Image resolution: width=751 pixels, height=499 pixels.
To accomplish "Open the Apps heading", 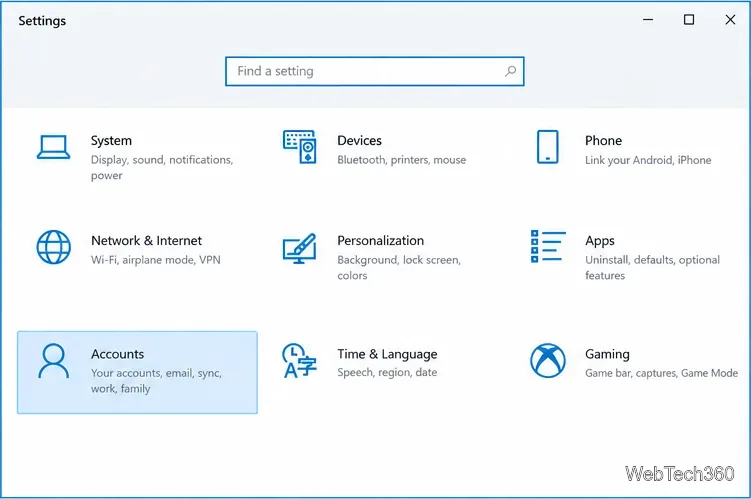I will (x=600, y=241).
